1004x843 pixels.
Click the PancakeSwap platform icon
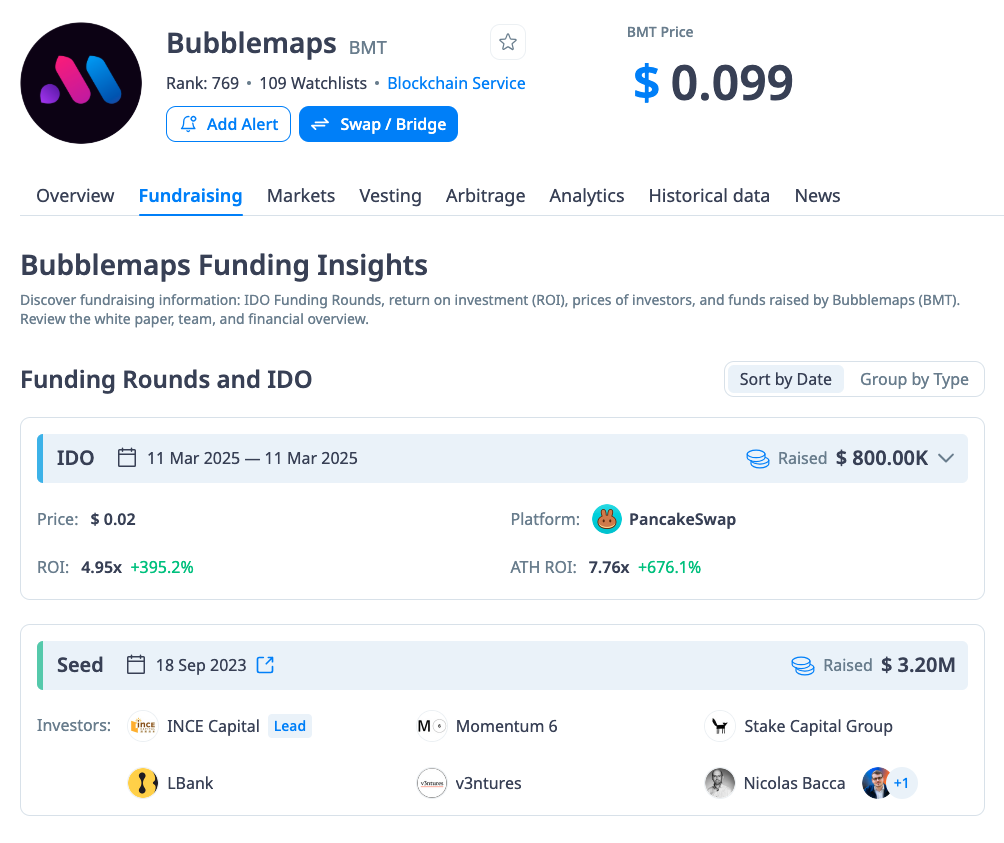[606, 519]
